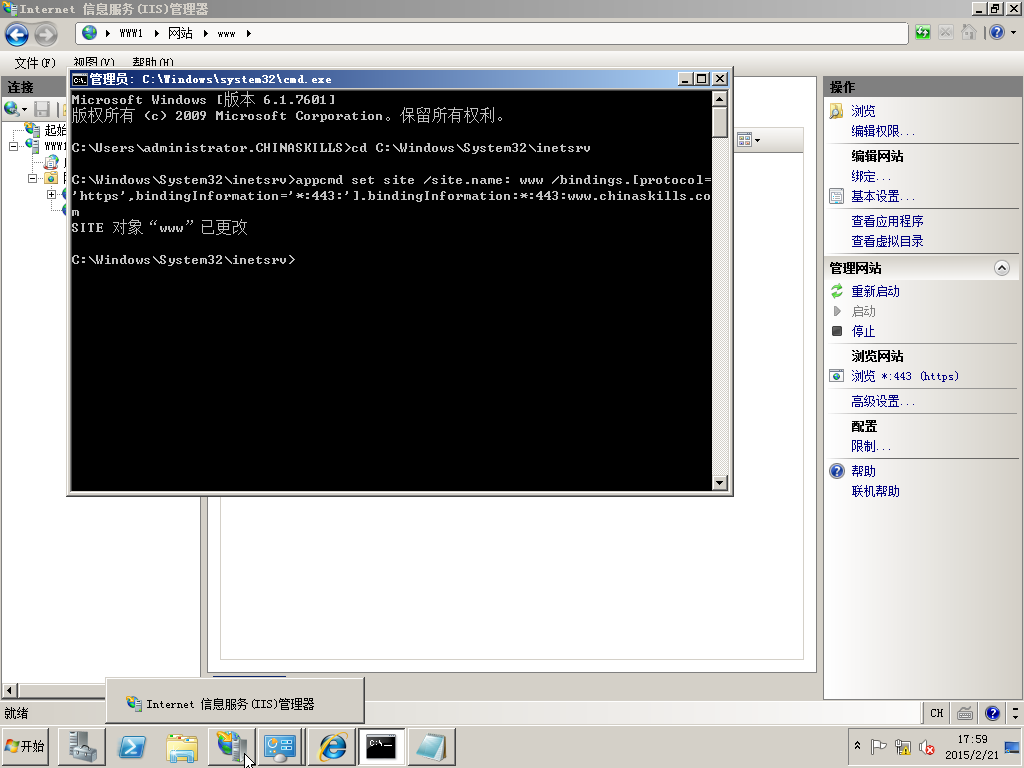Open 限制... configuration link
1024x768 pixels.
871,446
